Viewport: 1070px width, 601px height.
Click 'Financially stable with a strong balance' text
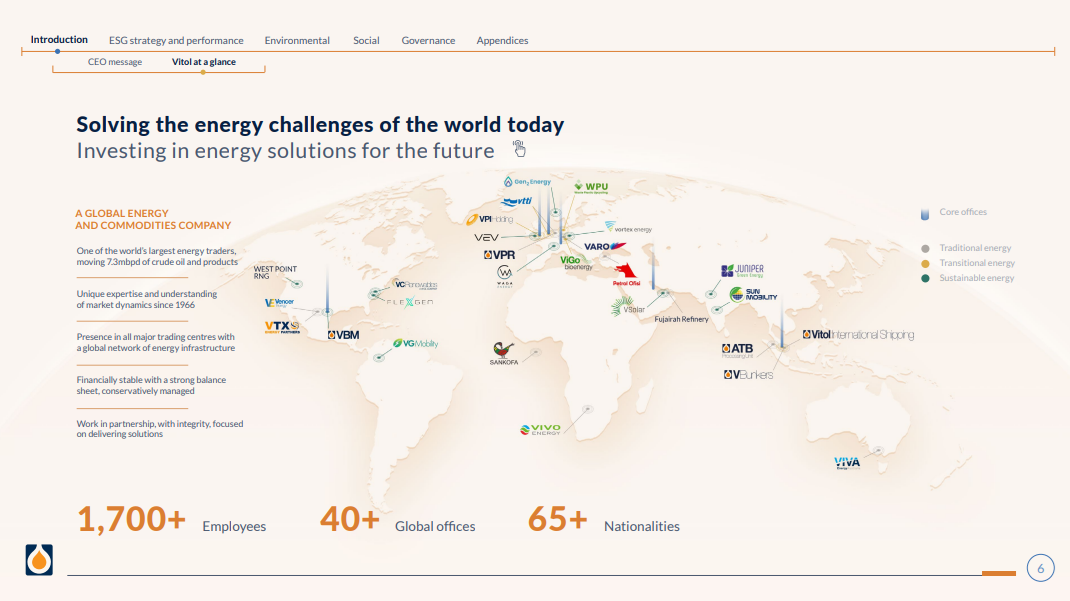[151, 380]
